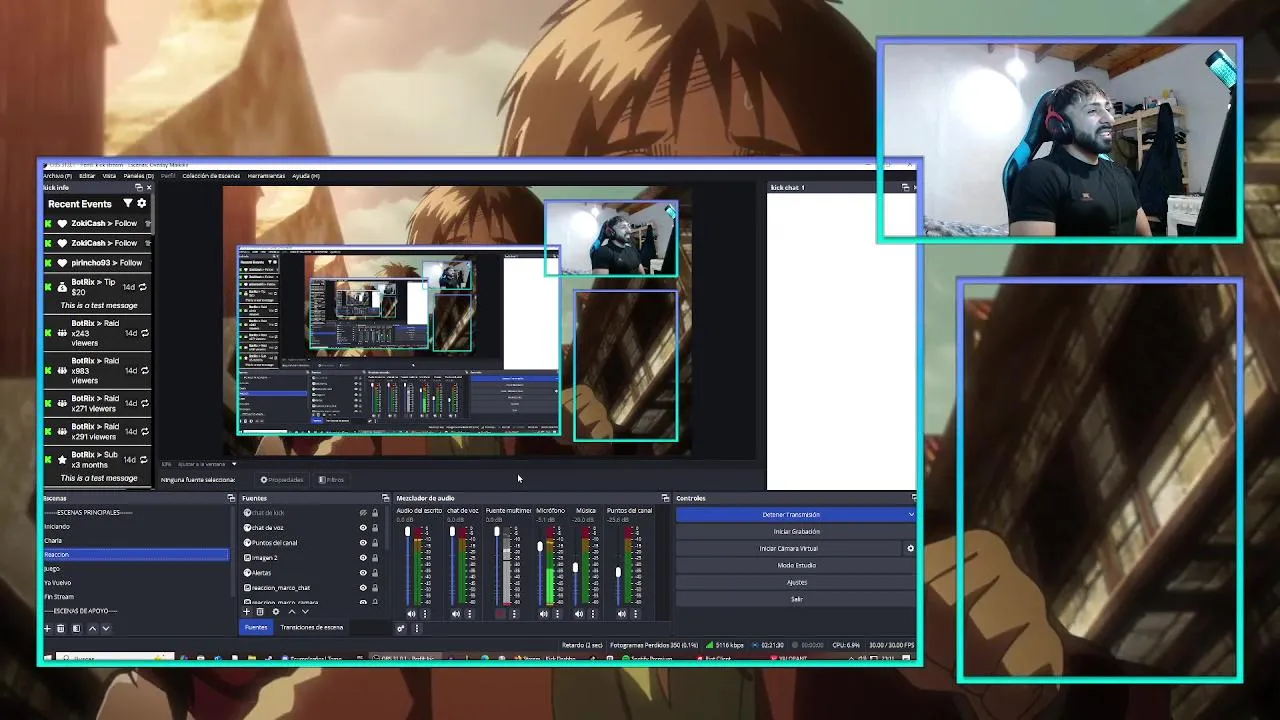
Task: Open the Recent Events filter icon
Action: click(x=127, y=203)
